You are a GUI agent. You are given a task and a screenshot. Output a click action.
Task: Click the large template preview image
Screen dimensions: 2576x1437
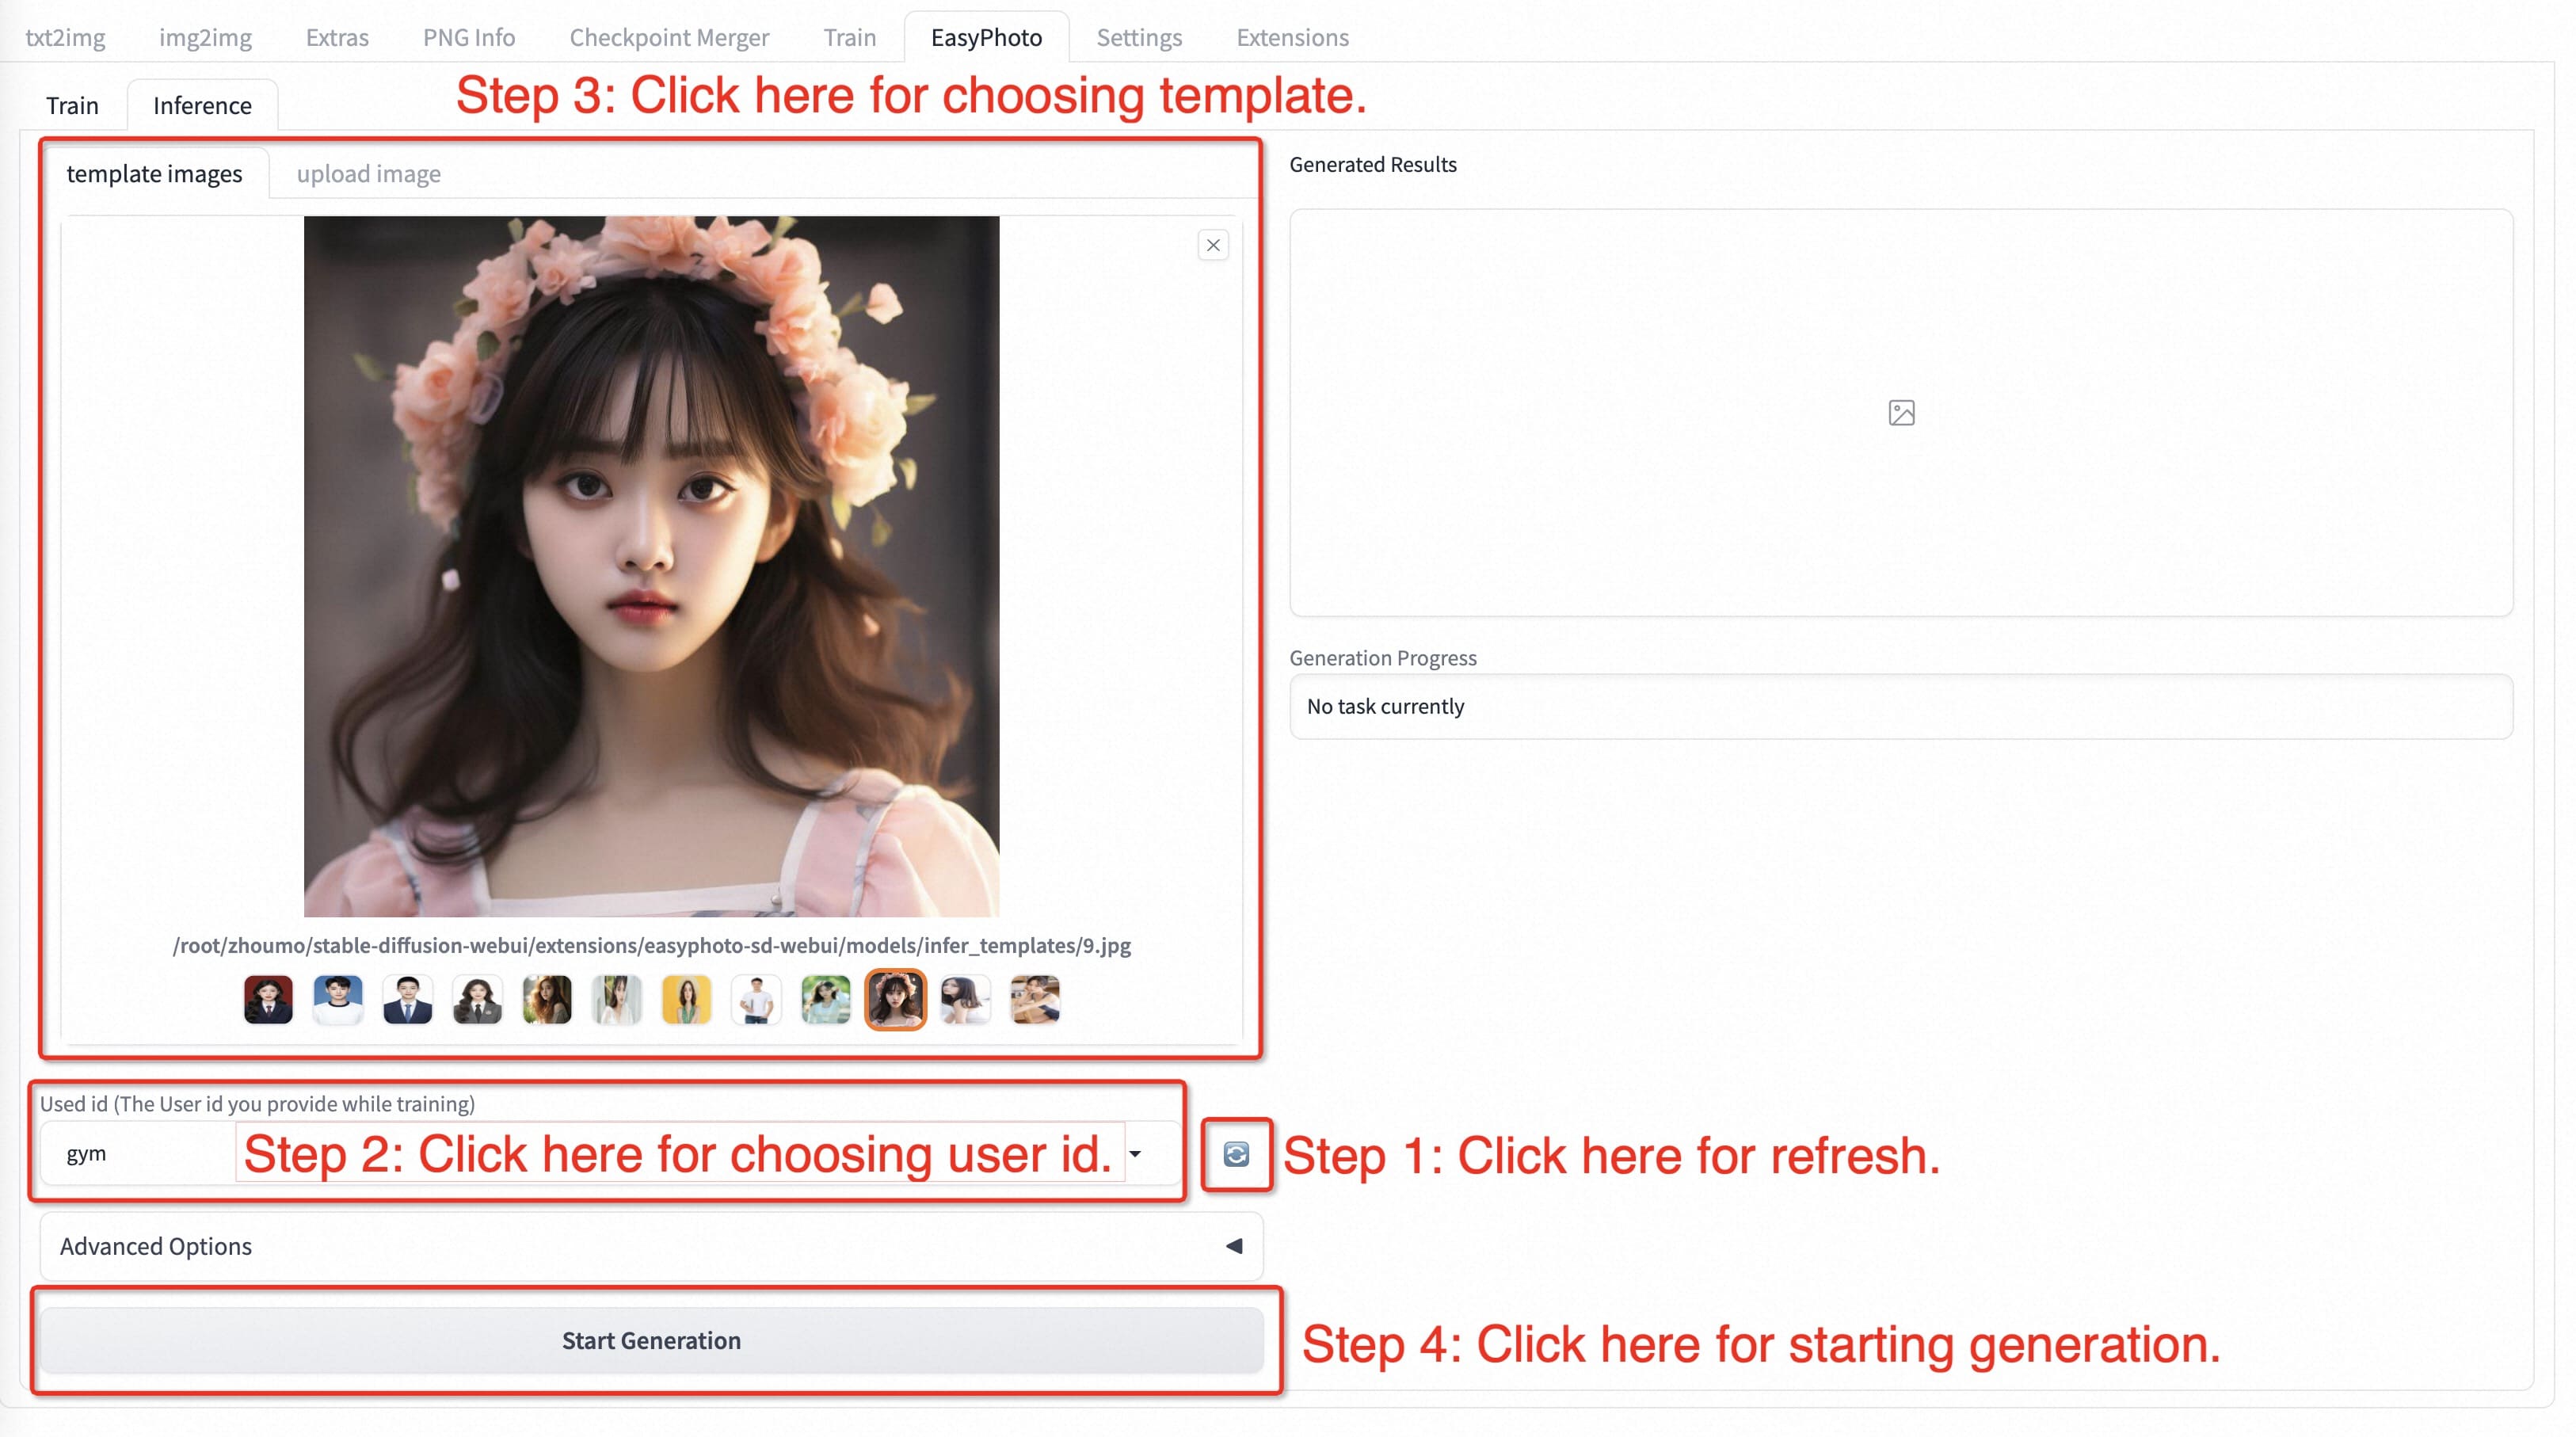651,566
